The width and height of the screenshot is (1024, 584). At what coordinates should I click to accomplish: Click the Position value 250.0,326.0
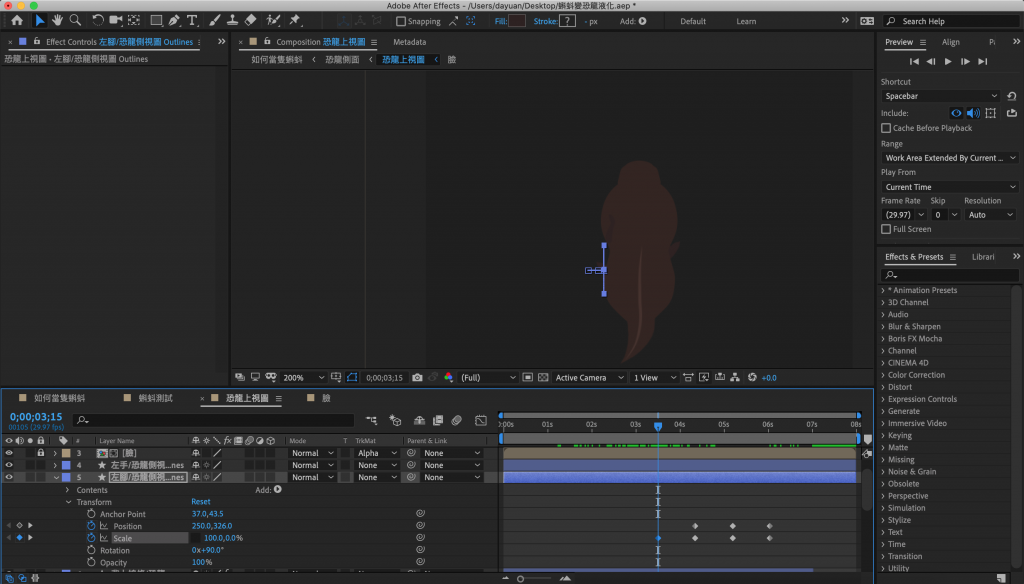[x=212, y=526]
